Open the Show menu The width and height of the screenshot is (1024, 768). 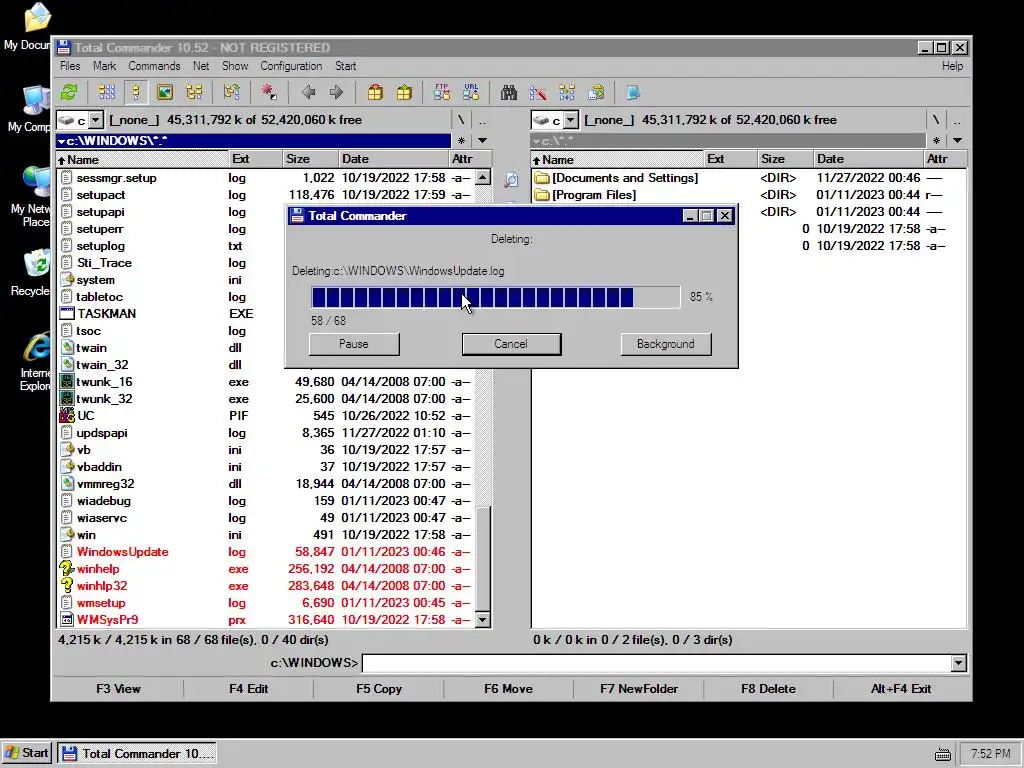point(235,66)
